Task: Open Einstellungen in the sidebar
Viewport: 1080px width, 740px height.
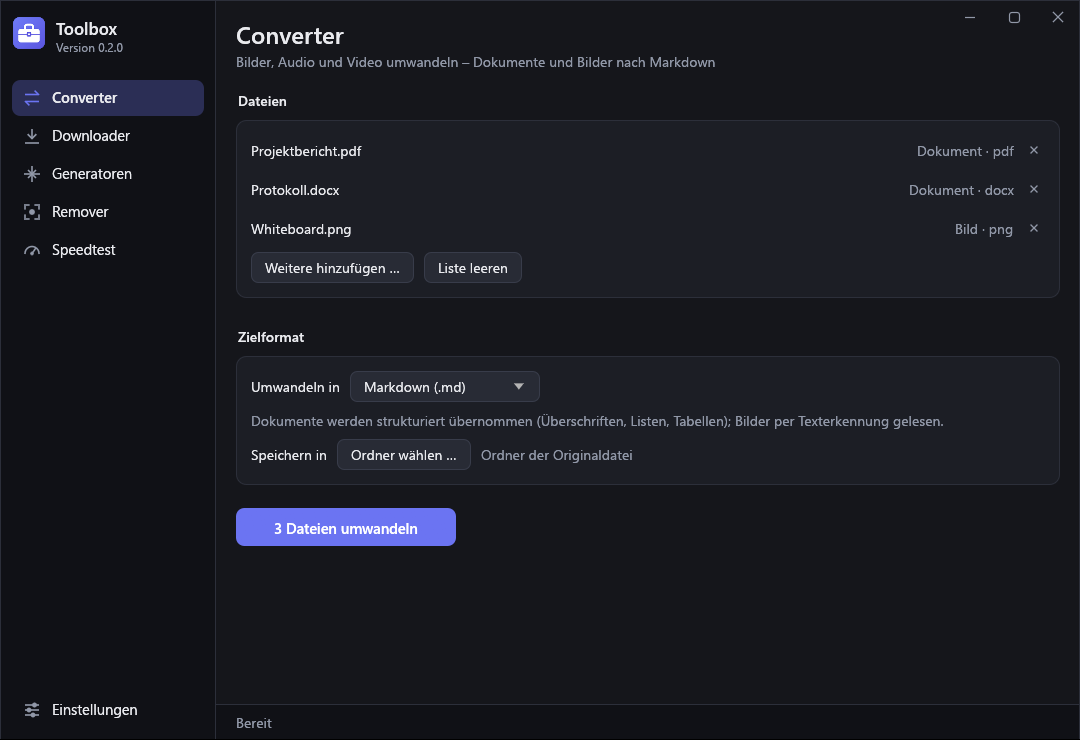Action: (108, 710)
